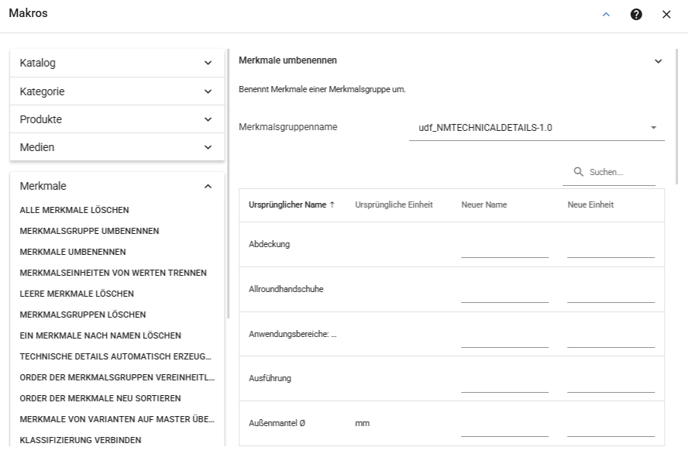Click Neuer Name field for Abdeckung
The height and width of the screenshot is (454, 688).
[x=505, y=250]
